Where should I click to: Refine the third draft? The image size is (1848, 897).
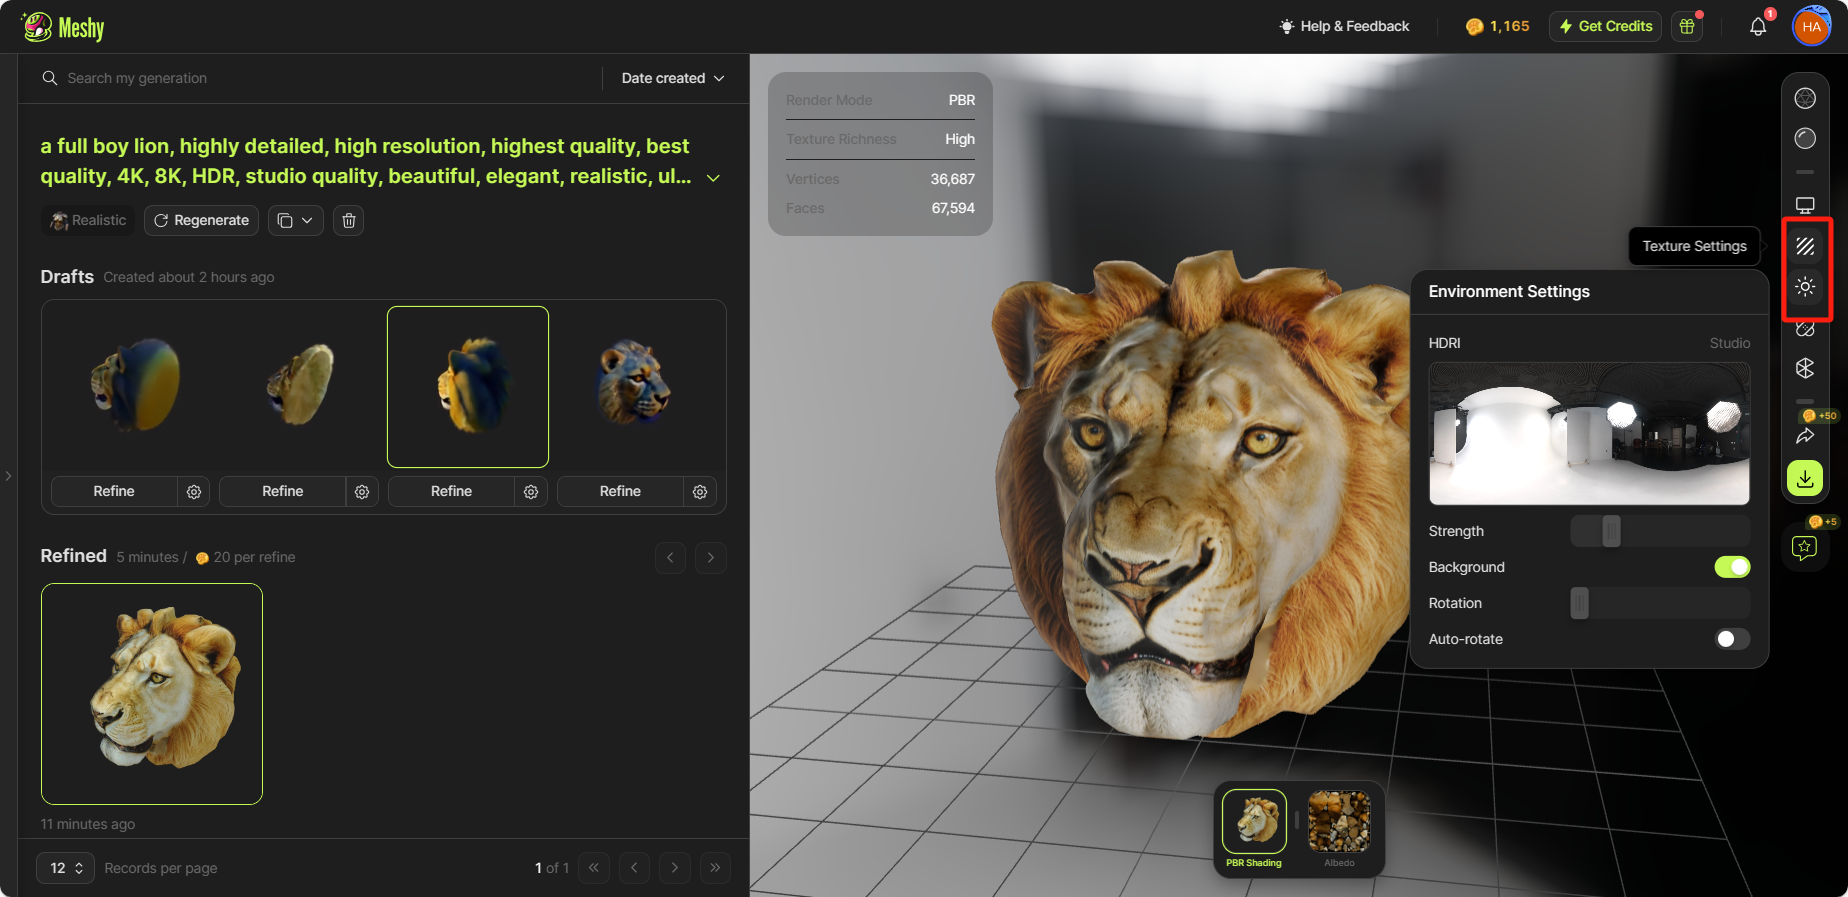(451, 491)
